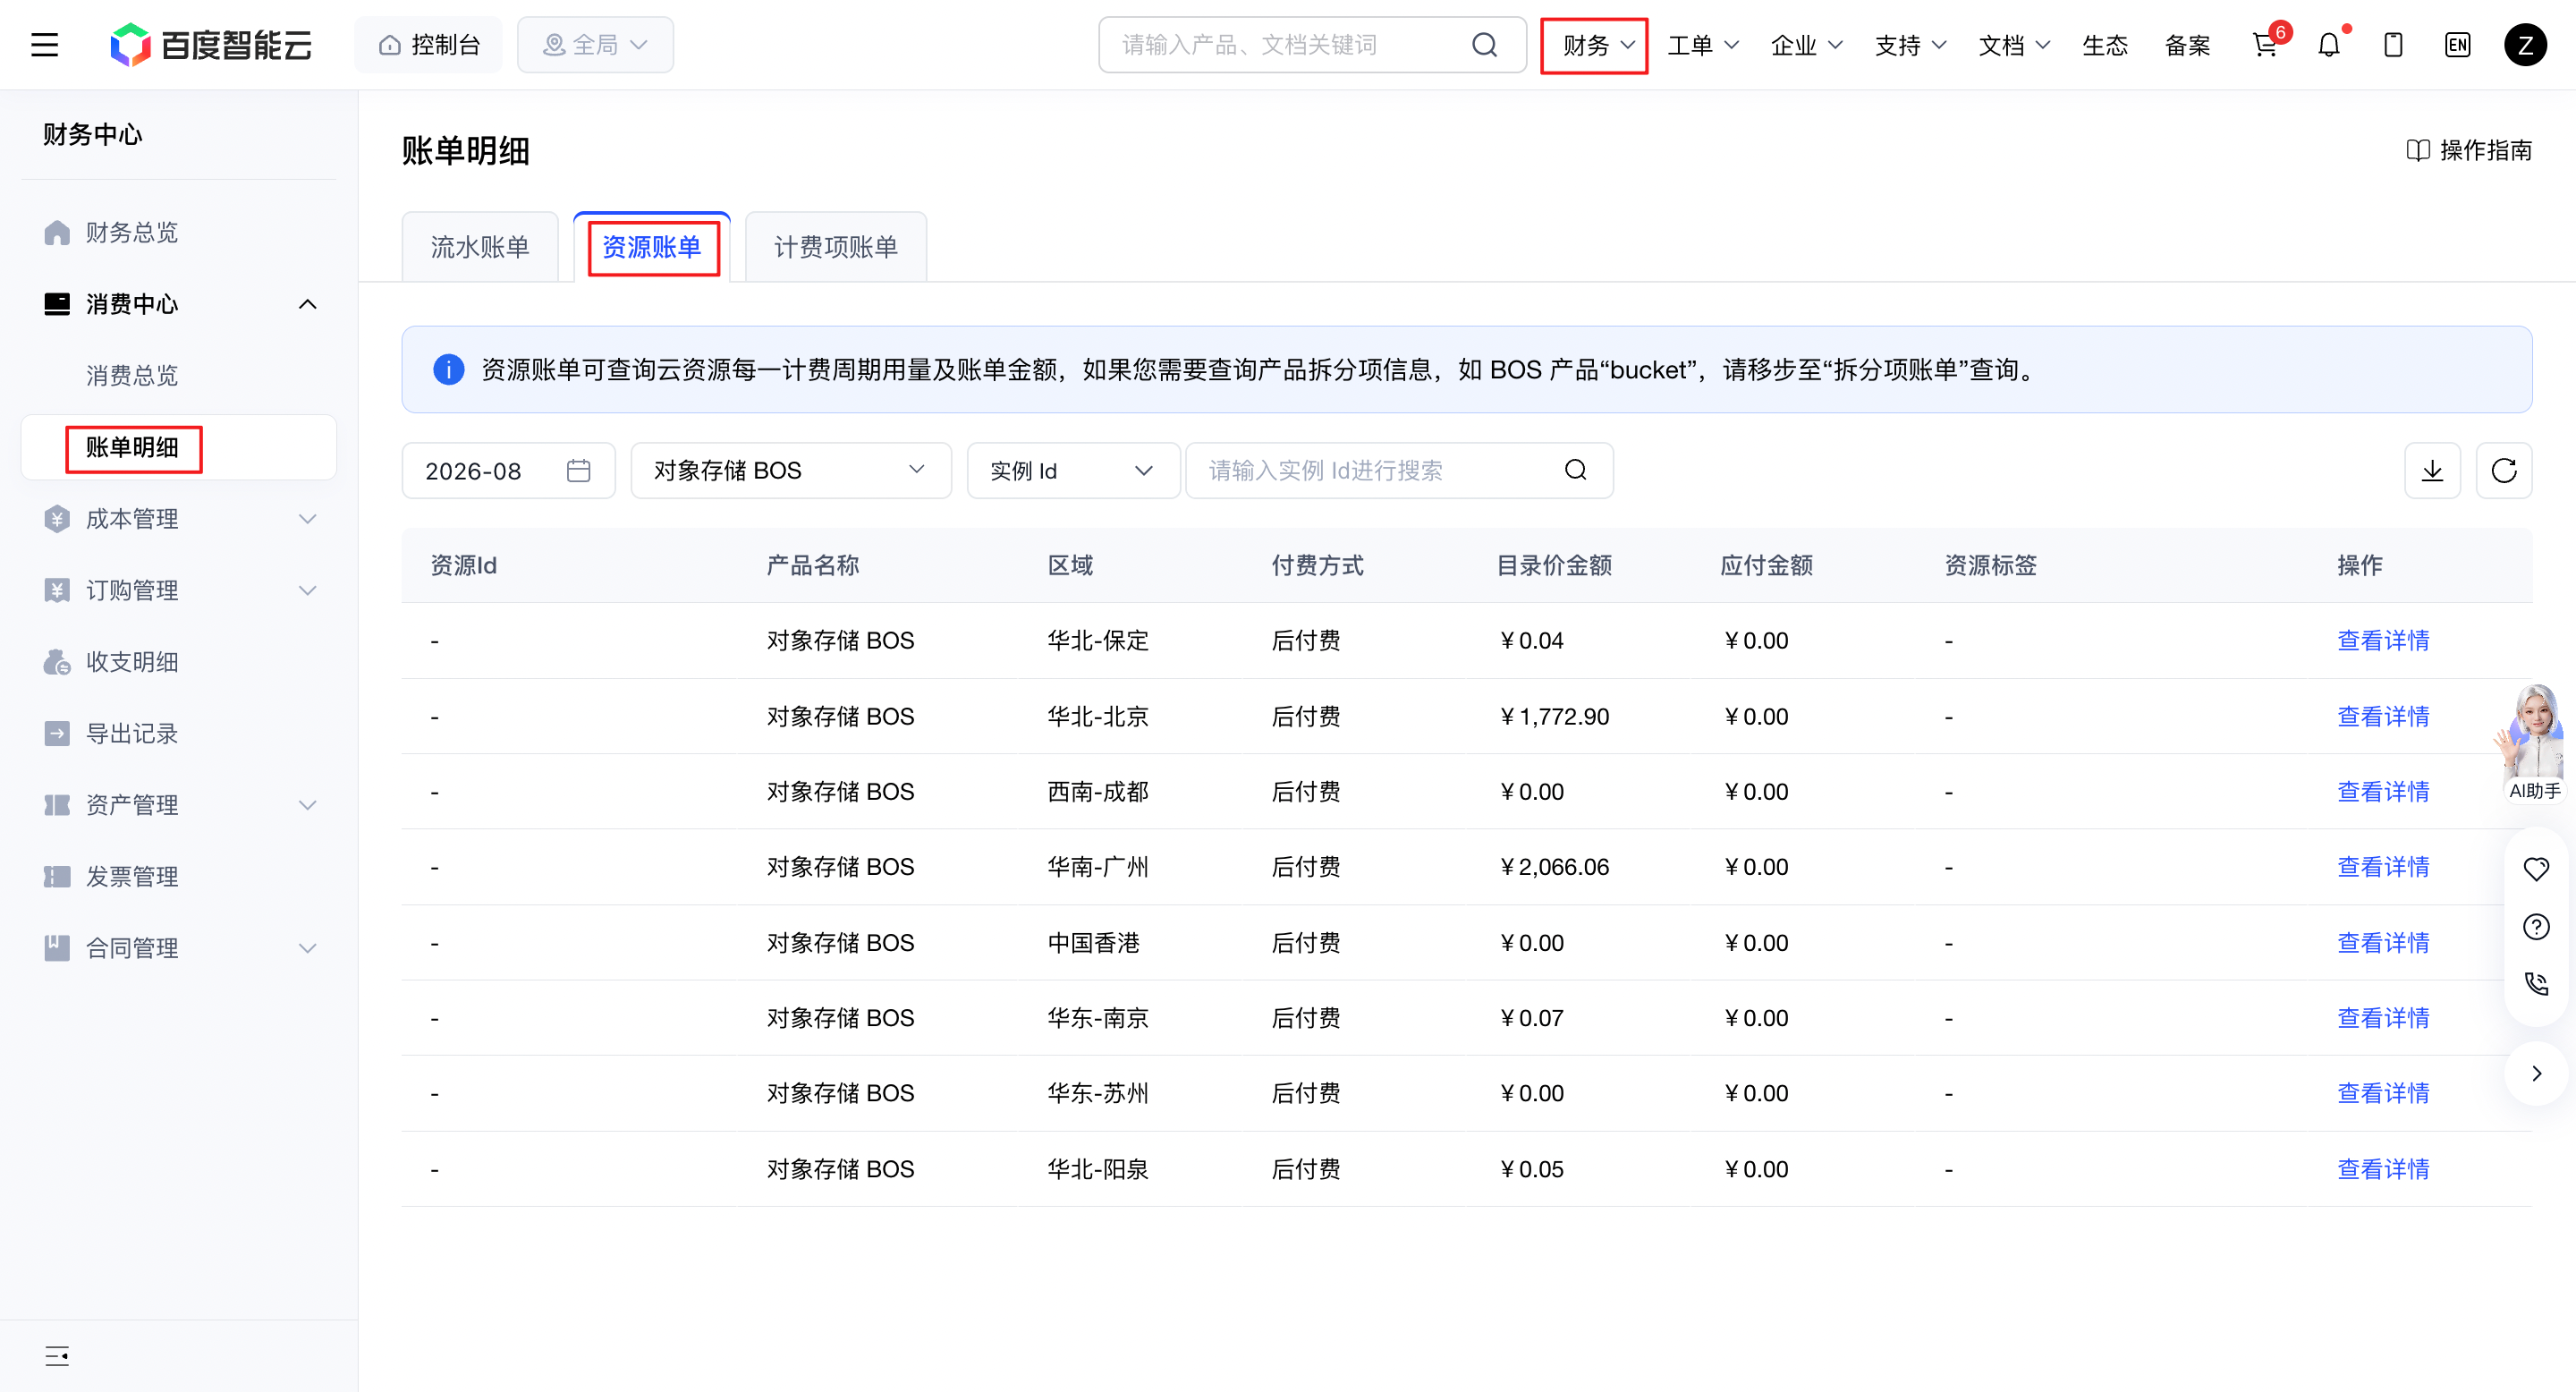Viewport: 2576px width, 1392px height.
Task: Open the 文档 dropdown menu
Action: [x=2014, y=45]
